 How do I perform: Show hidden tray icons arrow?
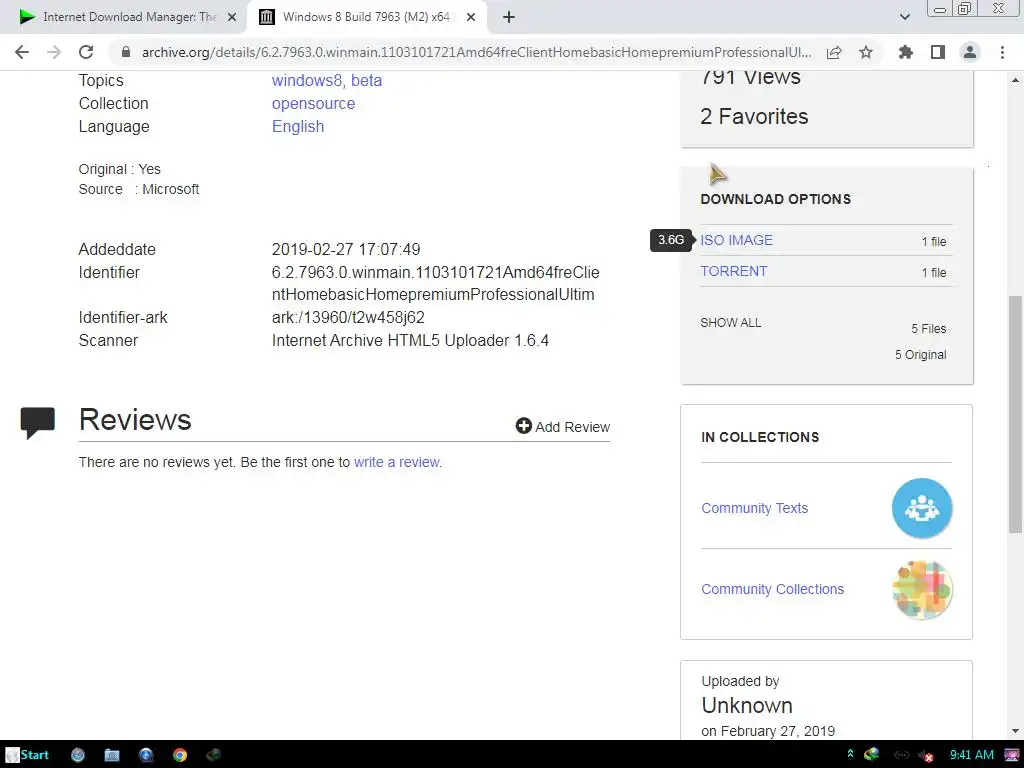tap(850, 755)
